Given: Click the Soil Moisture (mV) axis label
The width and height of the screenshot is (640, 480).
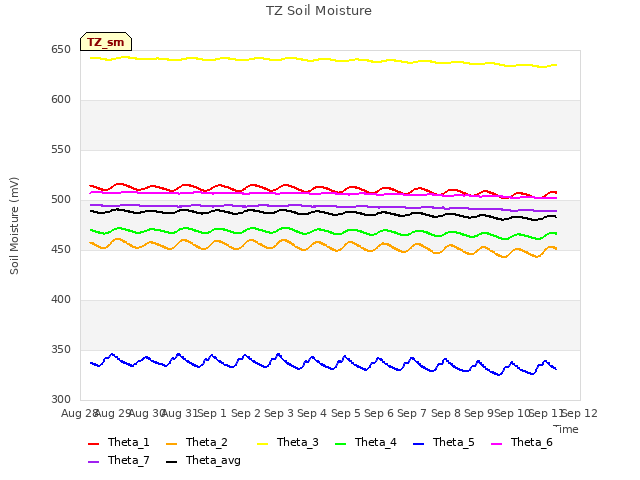Looking at the screenshot, I should pos(14,226).
